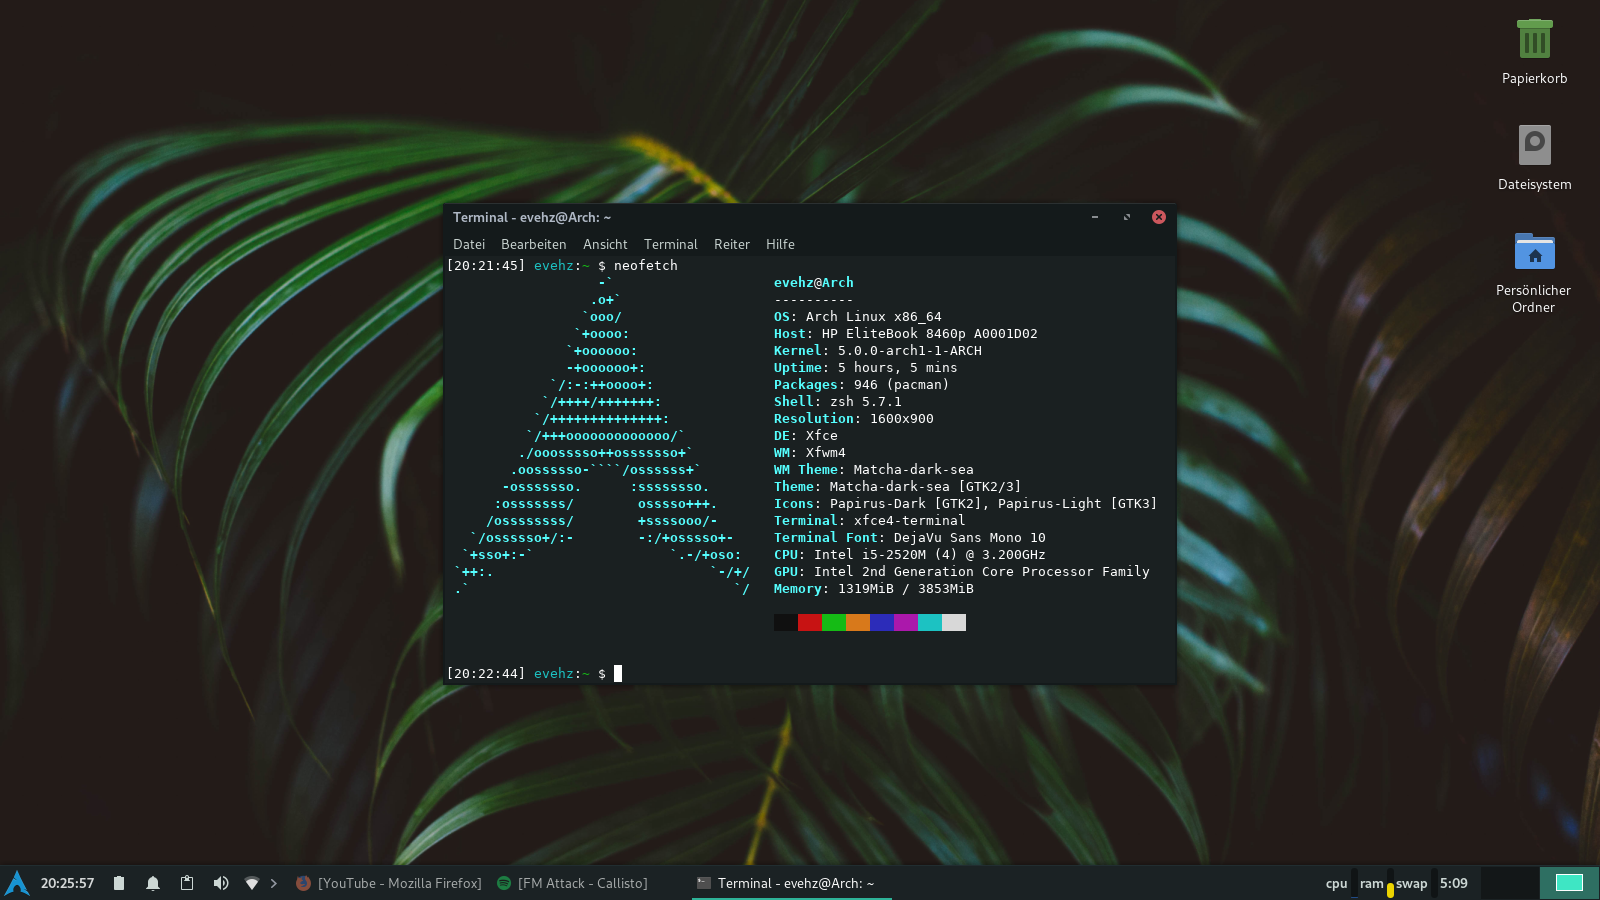Click the green neofetch color block

[x=834, y=622]
